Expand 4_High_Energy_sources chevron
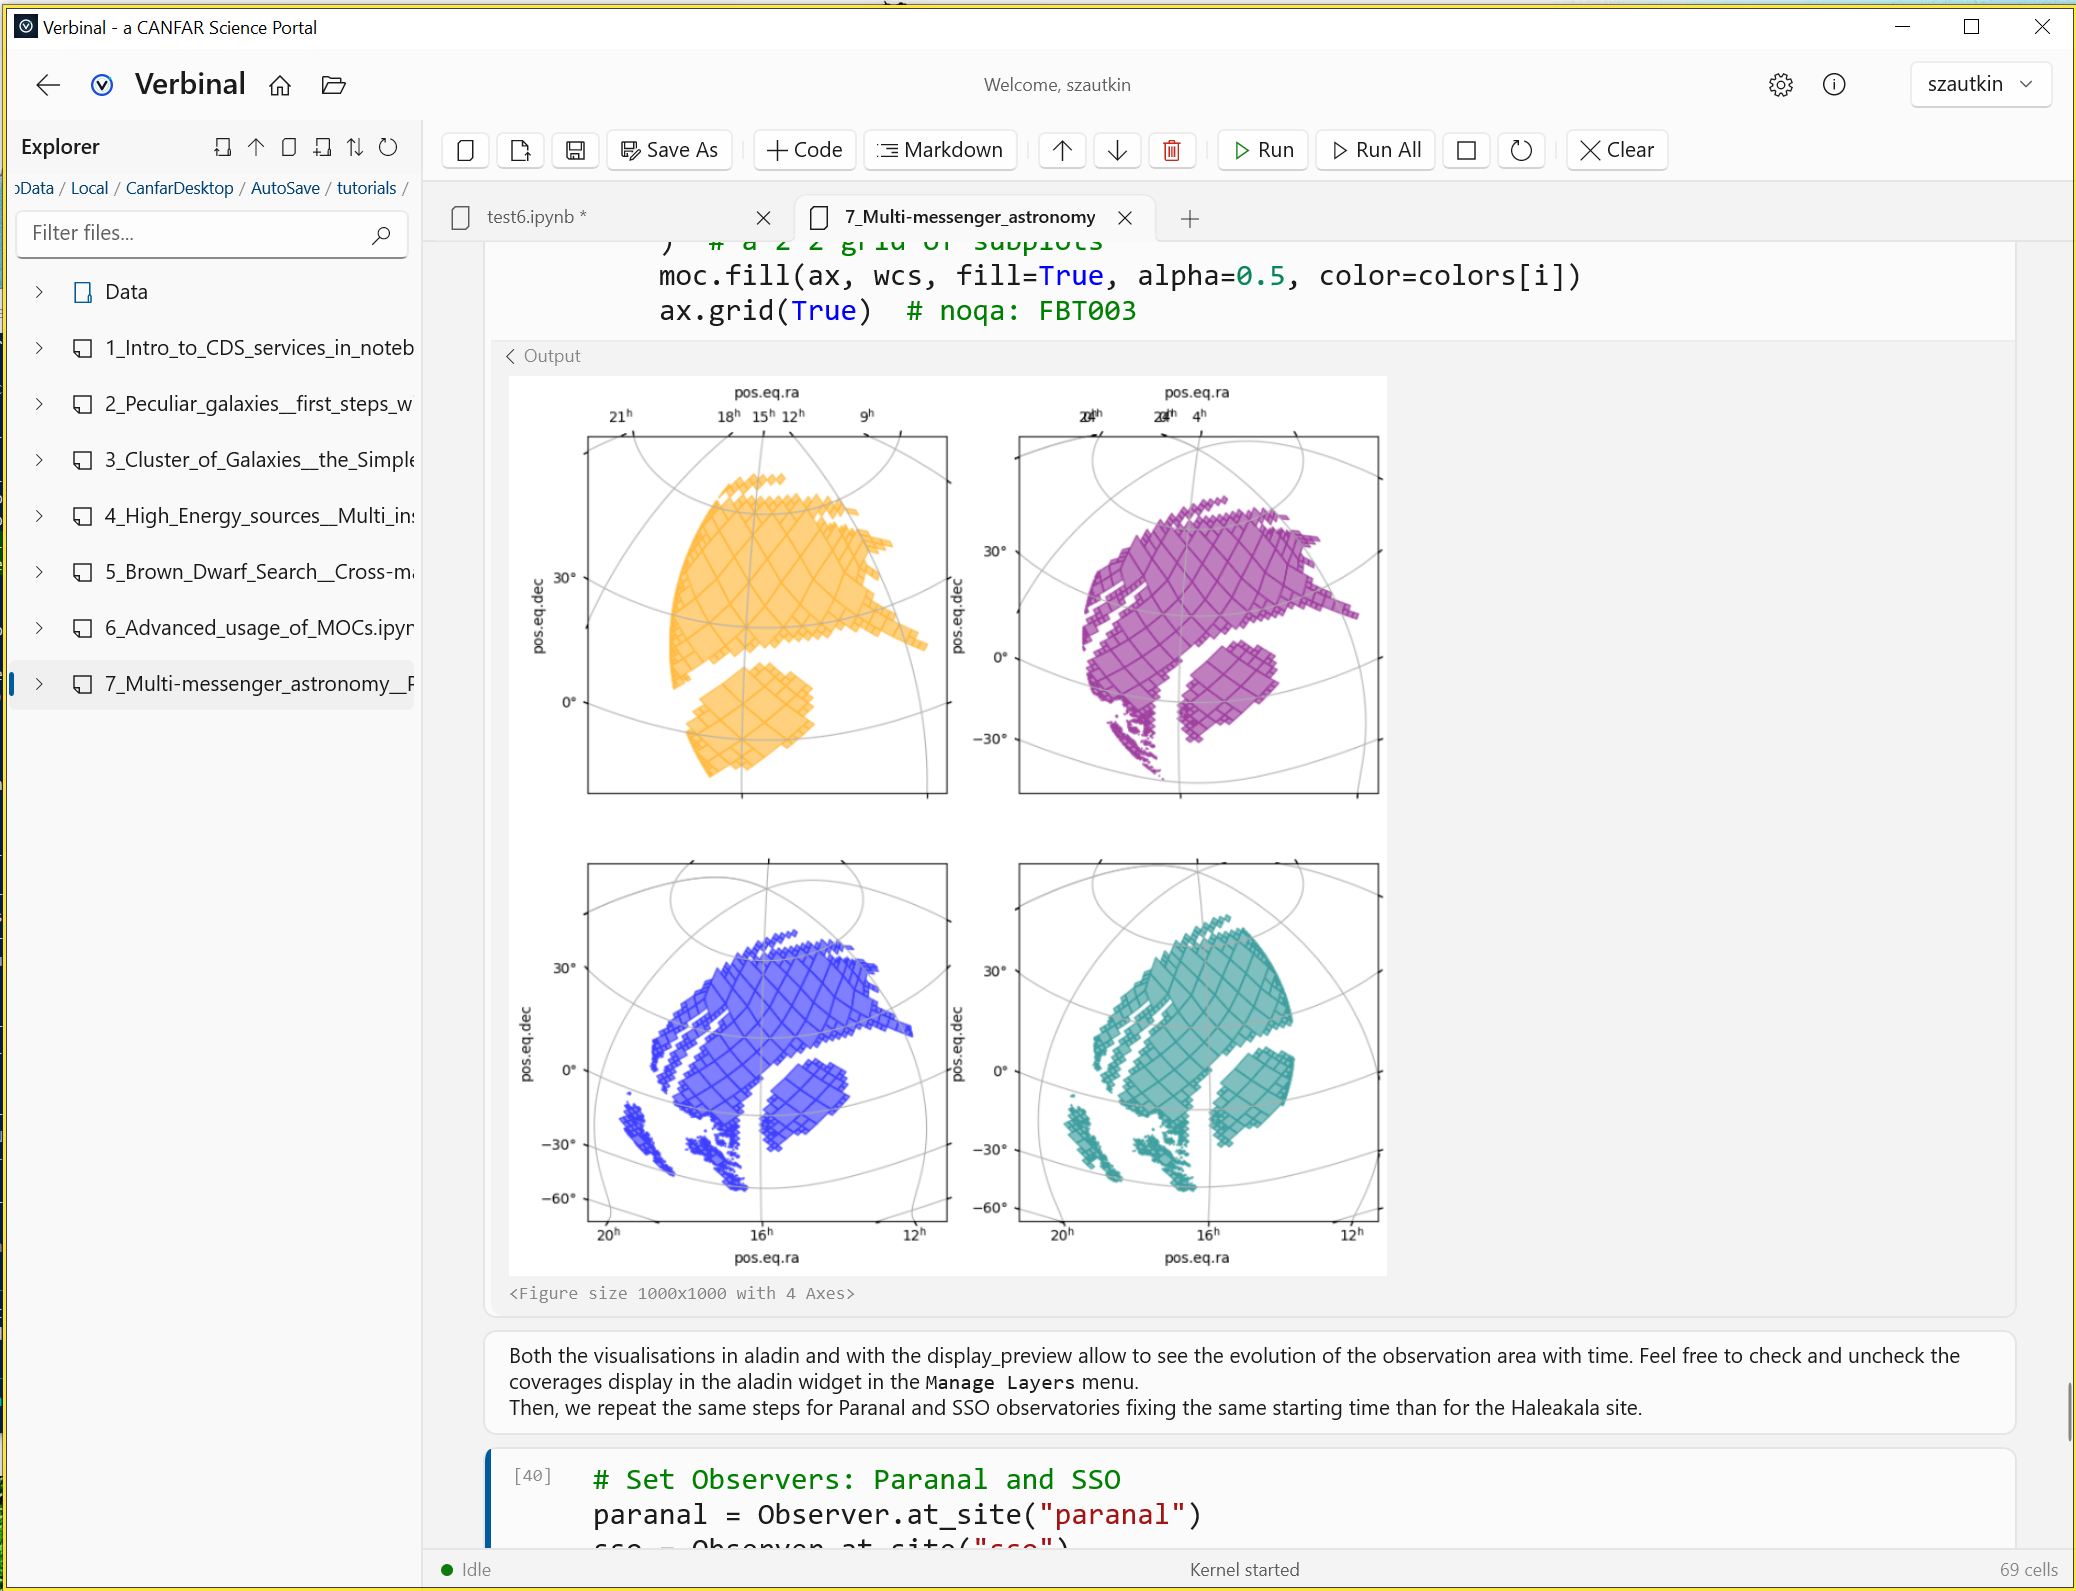The image size is (2076, 1591). [x=39, y=516]
